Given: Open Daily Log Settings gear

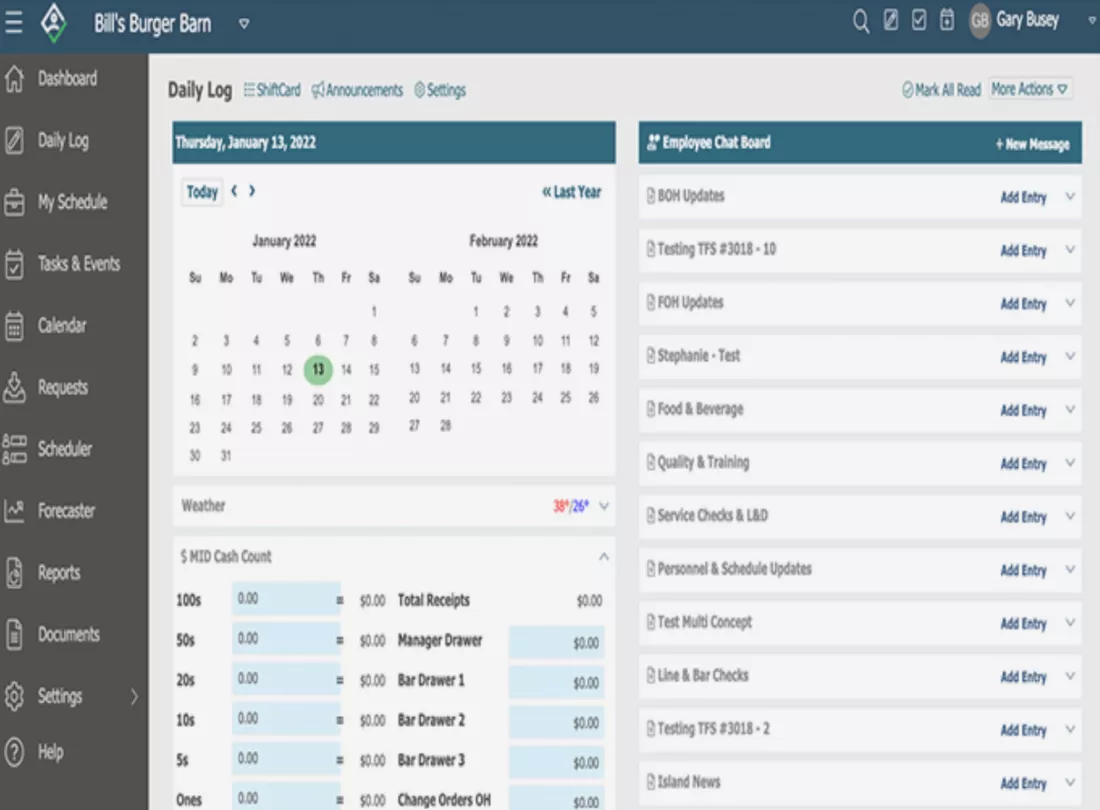Looking at the screenshot, I should (x=440, y=89).
